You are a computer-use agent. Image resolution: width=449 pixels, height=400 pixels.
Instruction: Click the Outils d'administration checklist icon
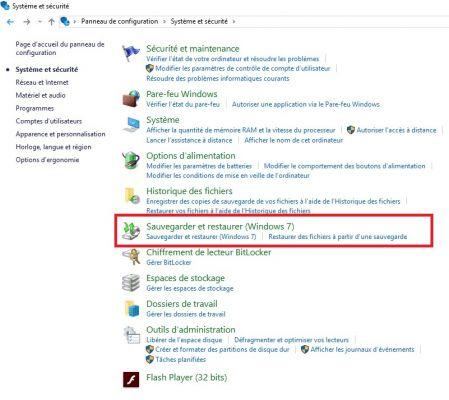tap(132, 335)
